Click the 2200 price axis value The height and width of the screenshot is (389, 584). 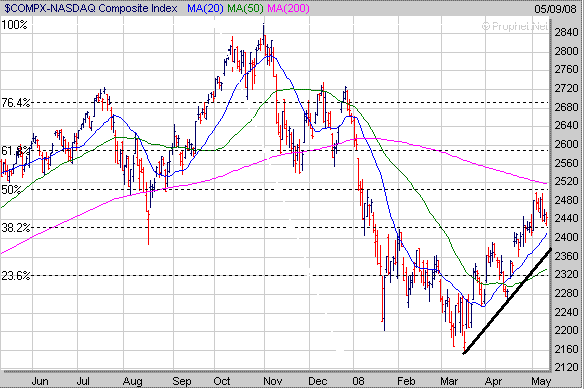(566, 331)
